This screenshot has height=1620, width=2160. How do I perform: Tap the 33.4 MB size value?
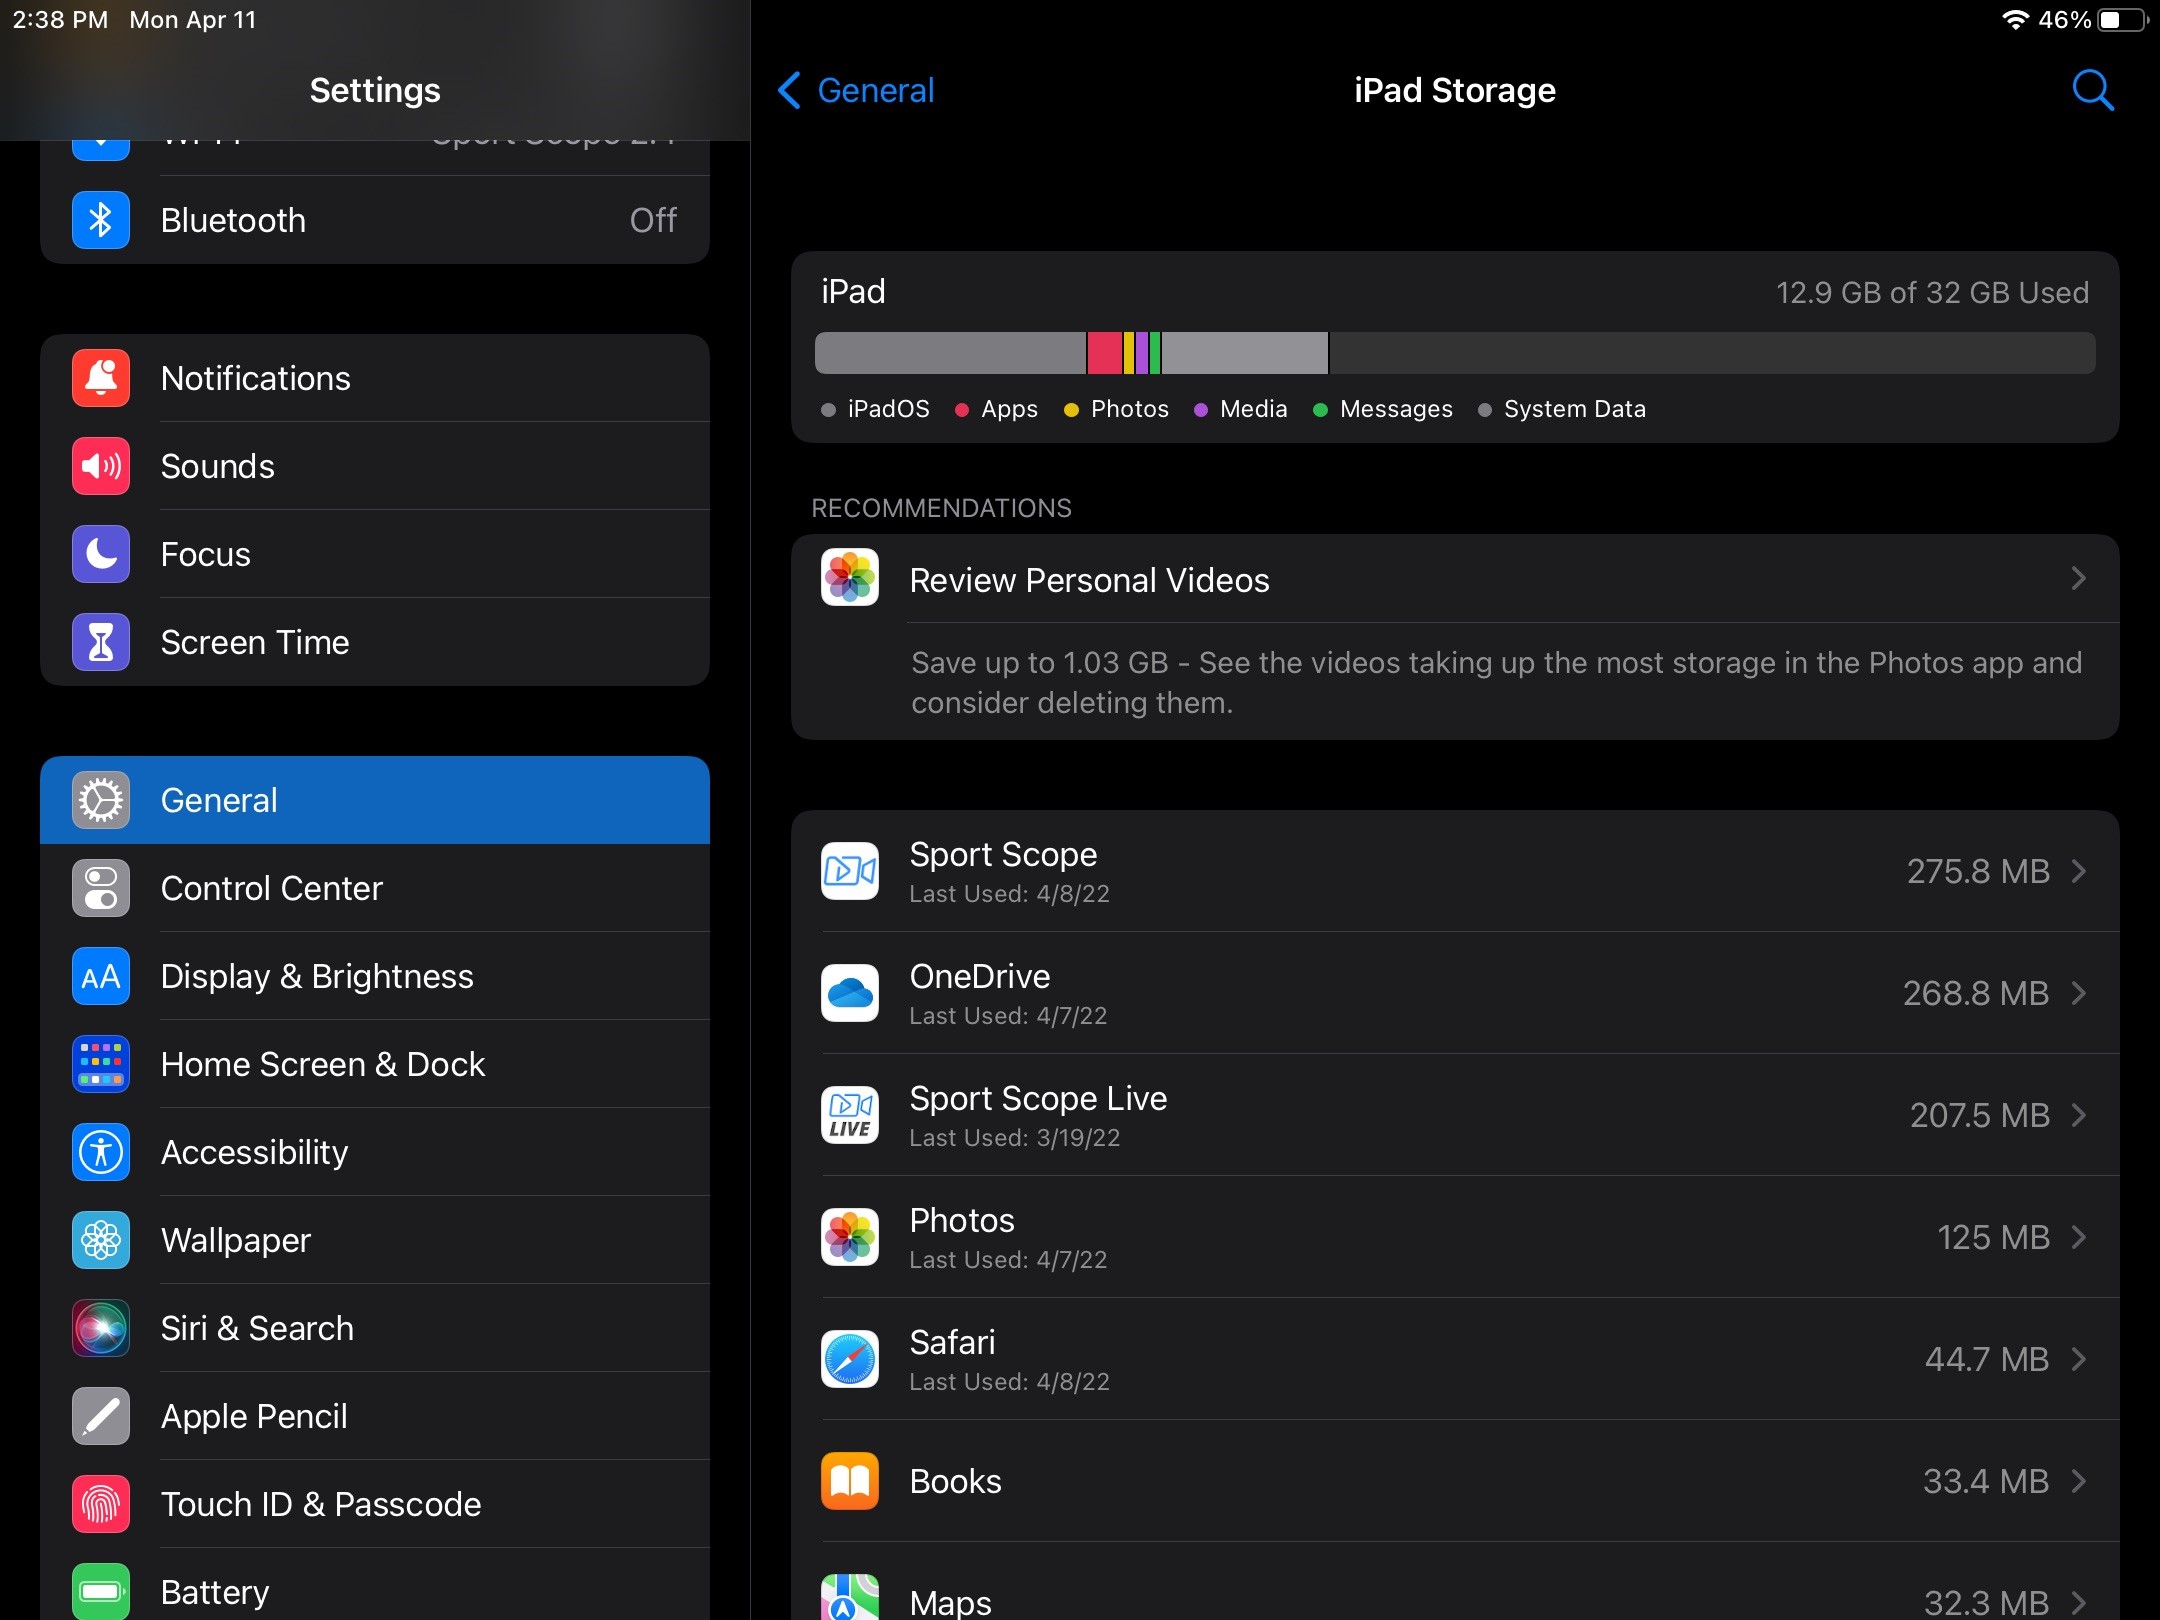click(x=1986, y=1481)
